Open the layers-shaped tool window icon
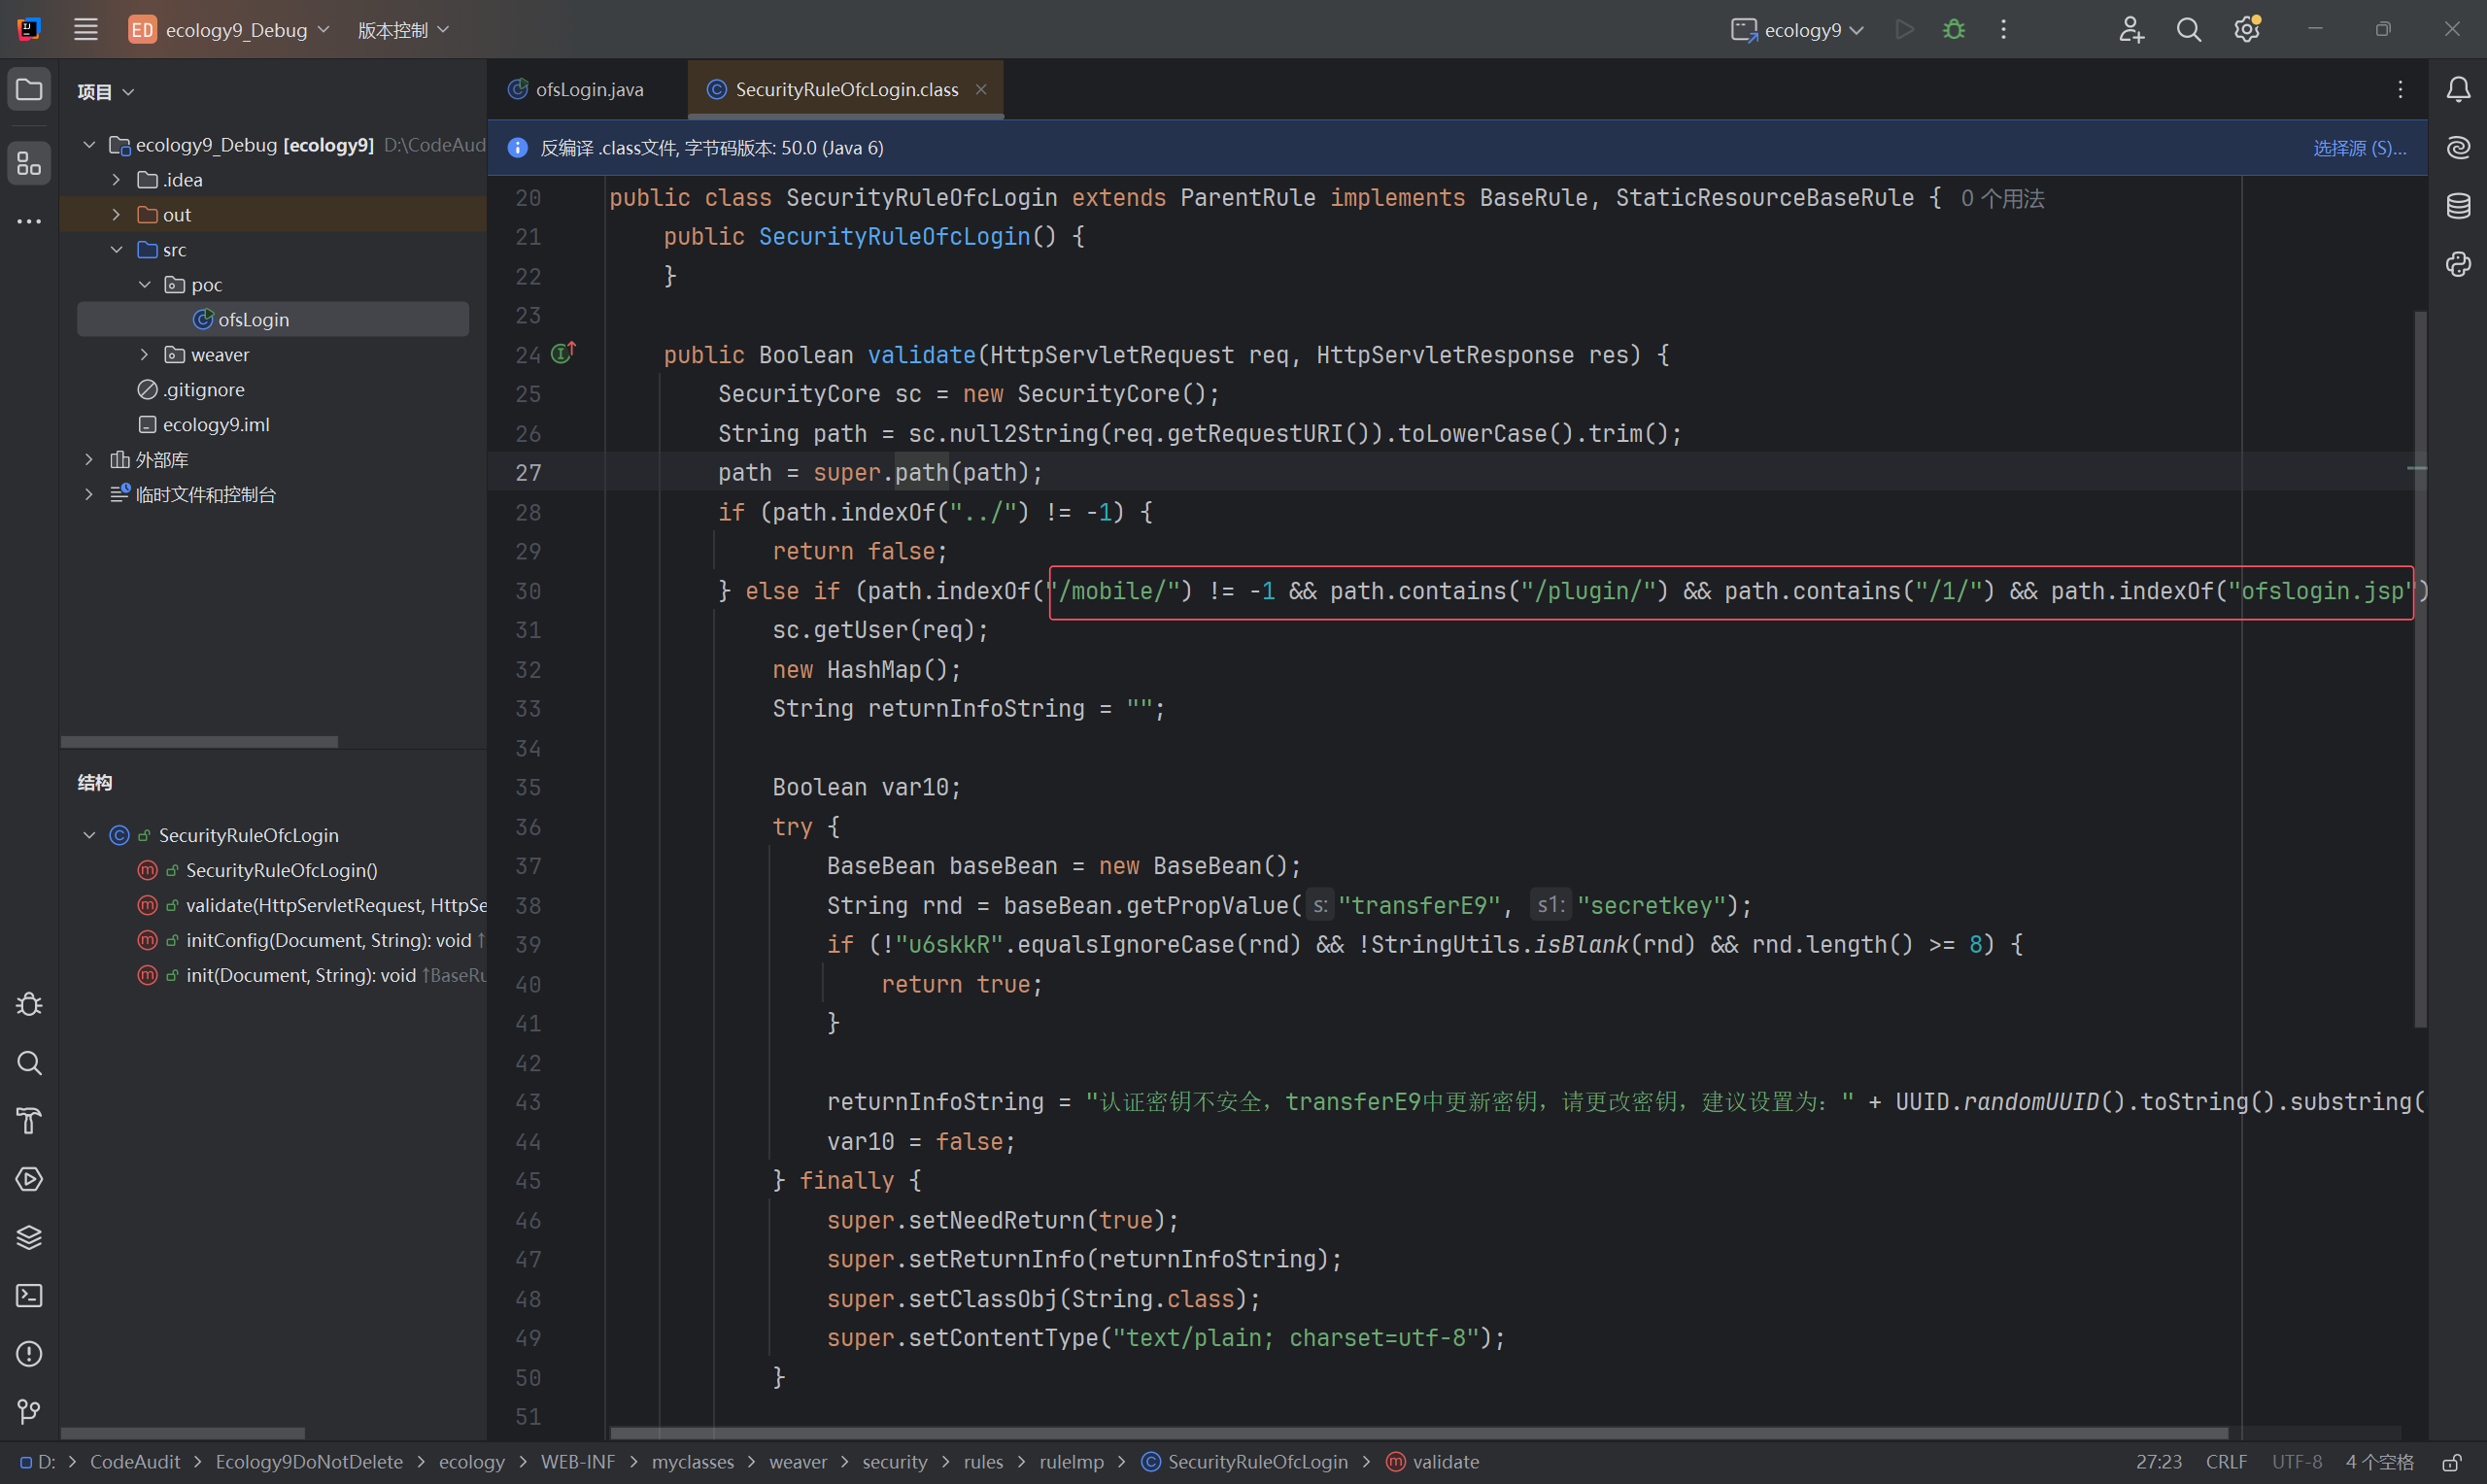This screenshot has width=2487, height=1484. [x=29, y=1237]
